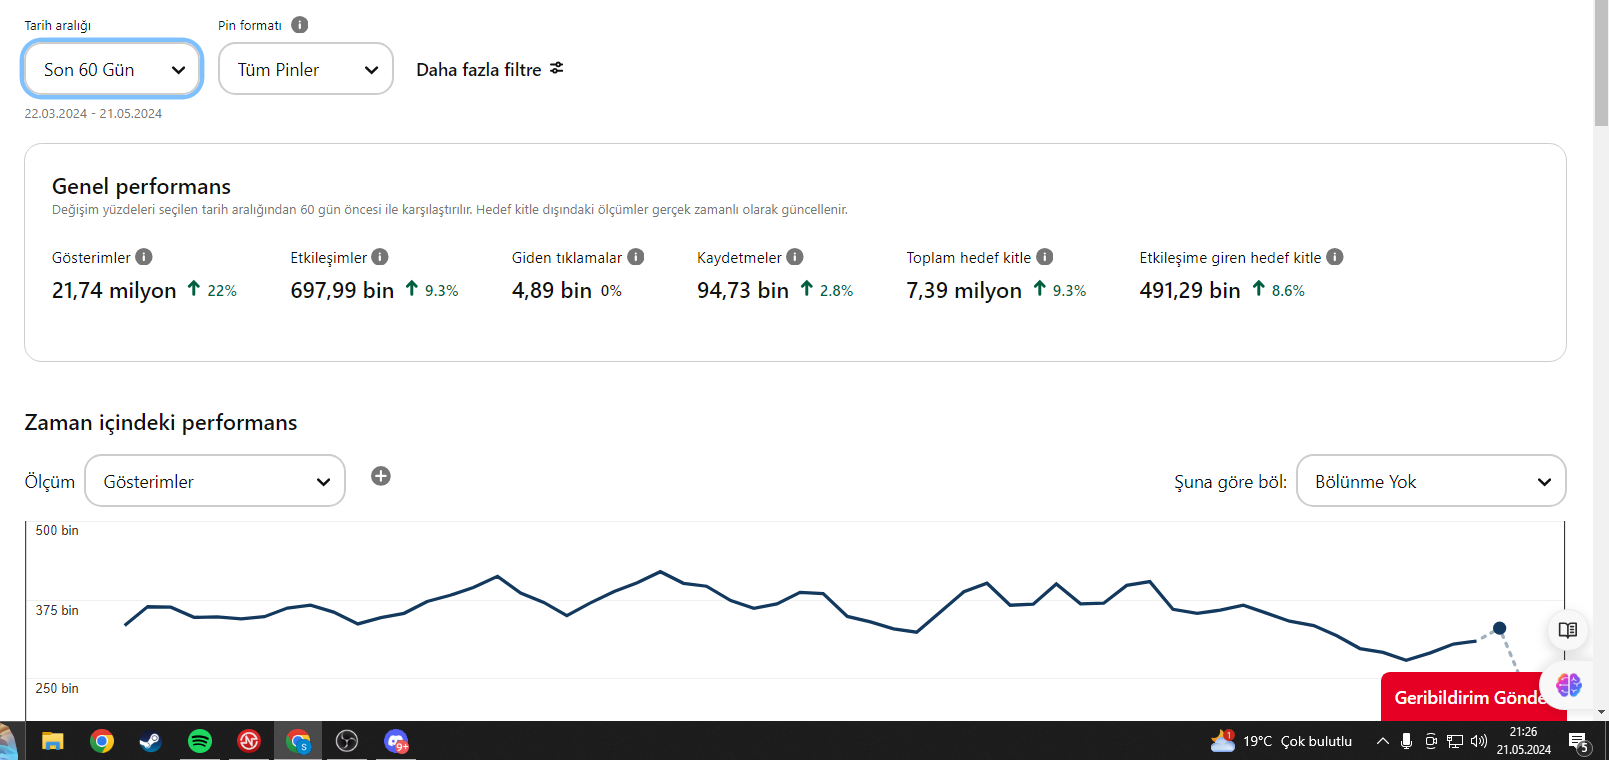Click the page vertical scrollbar

coord(1601,360)
